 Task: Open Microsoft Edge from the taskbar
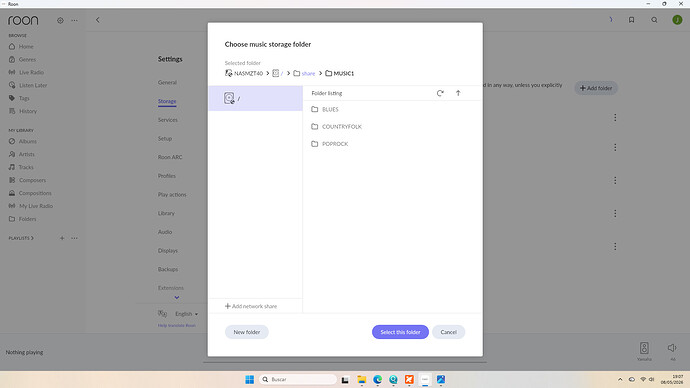point(378,379)
